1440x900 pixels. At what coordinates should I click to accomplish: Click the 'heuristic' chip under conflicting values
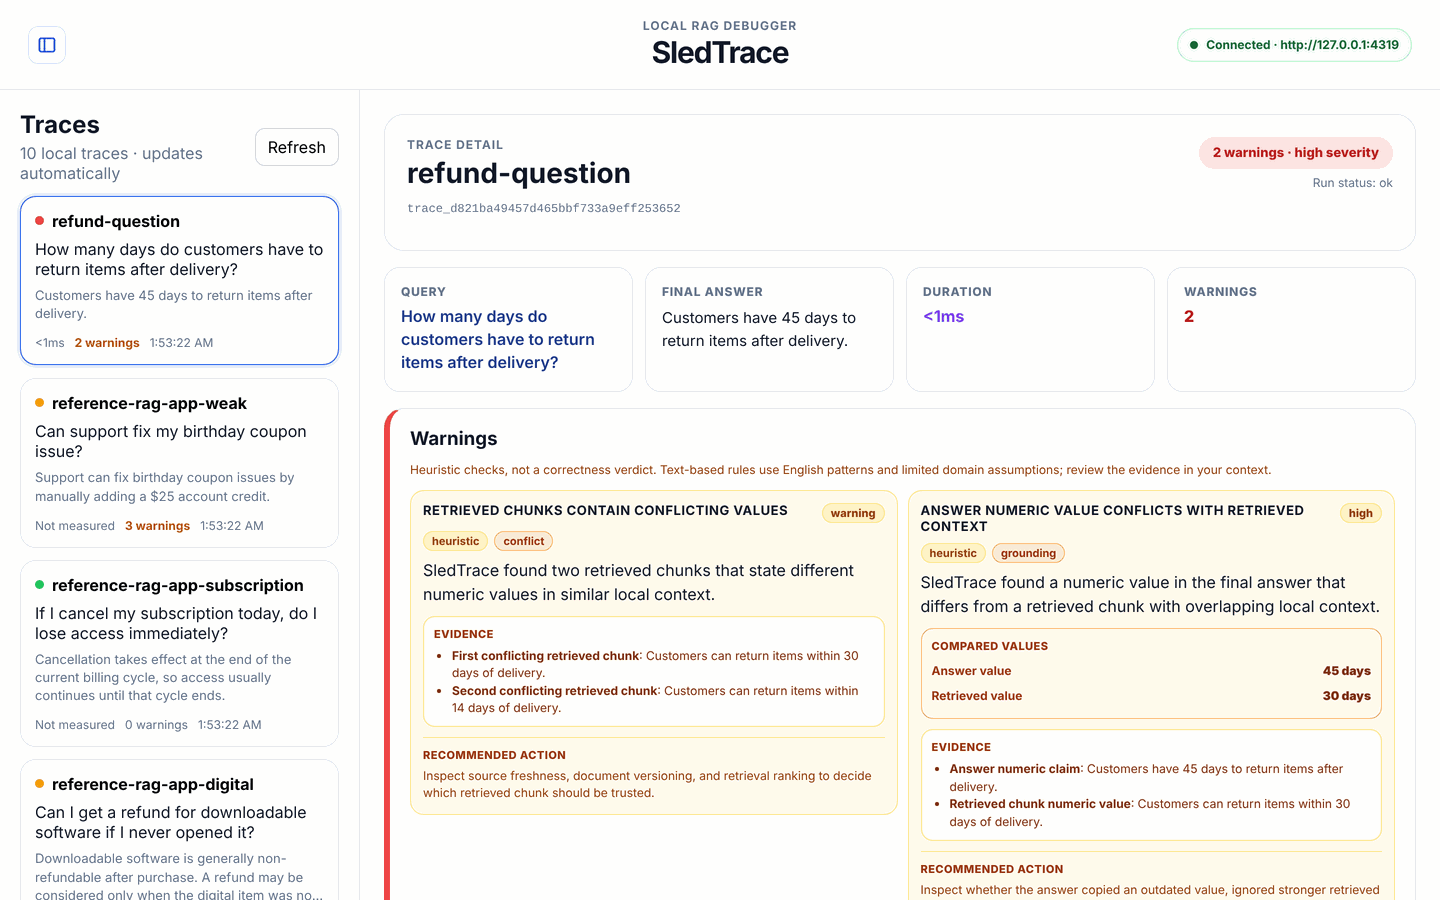click(x=456, y=541)
